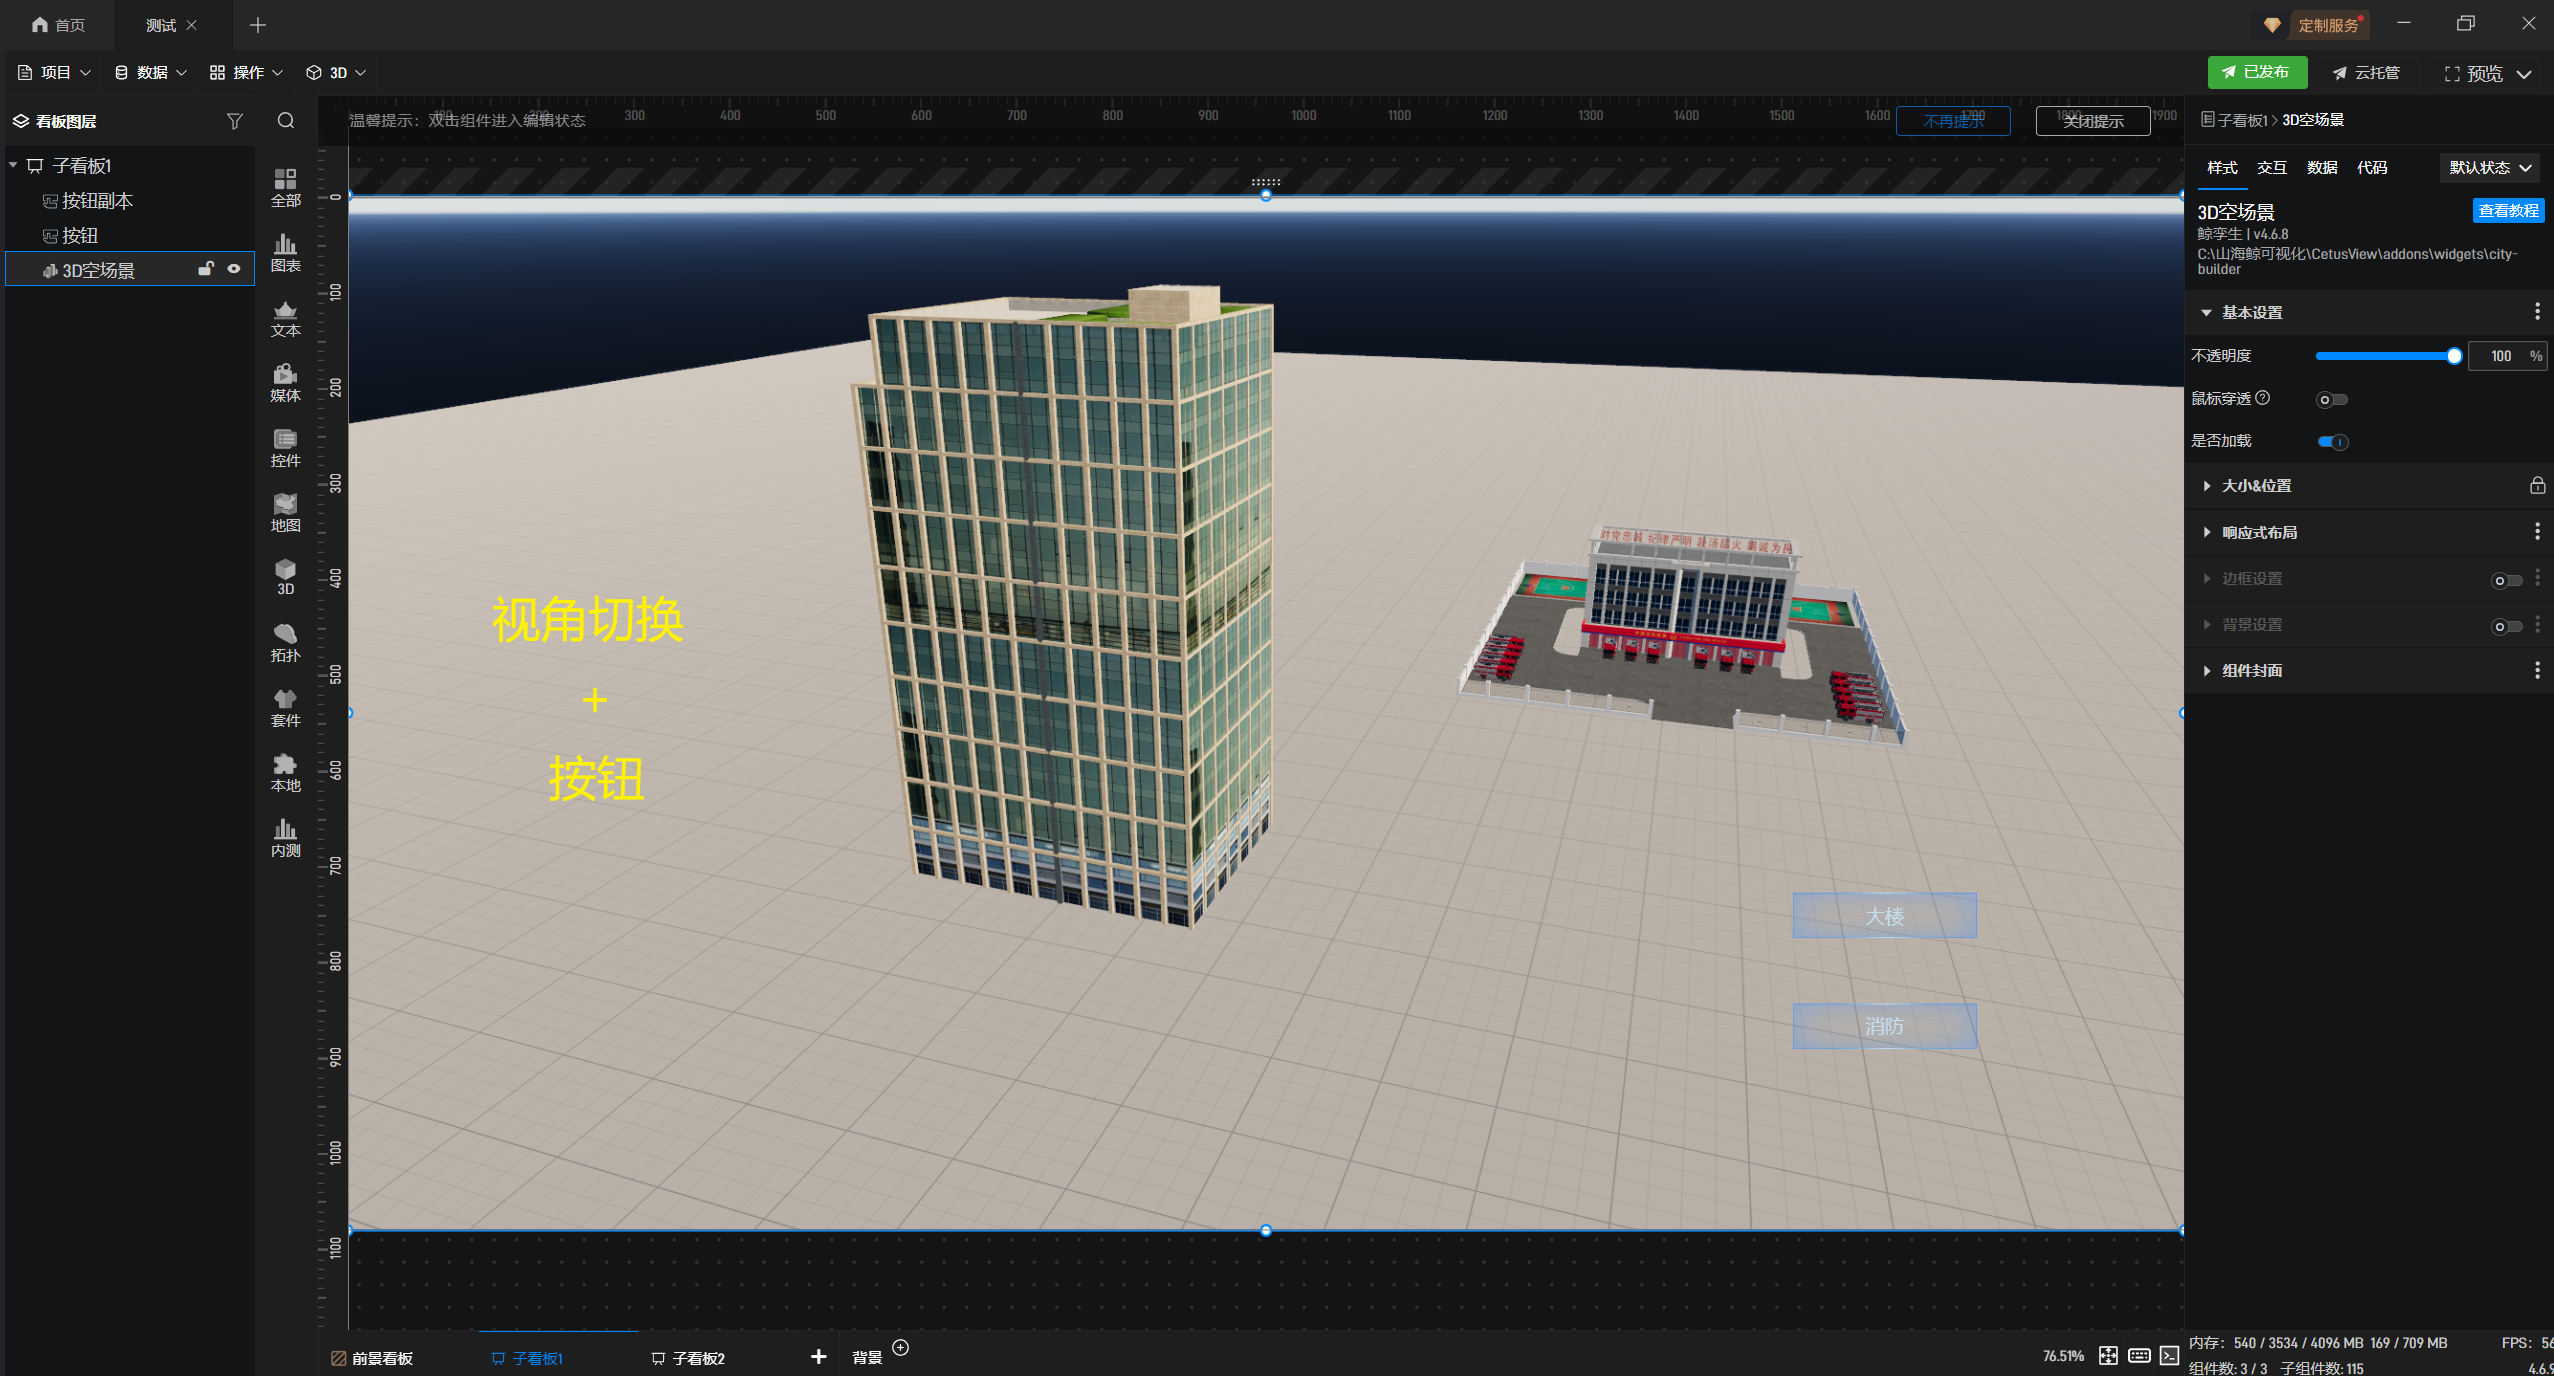Hide the 3D空场景 layer with eye icon
The width and height of the screenshot is (2554, 1376).
coord(234,269)
